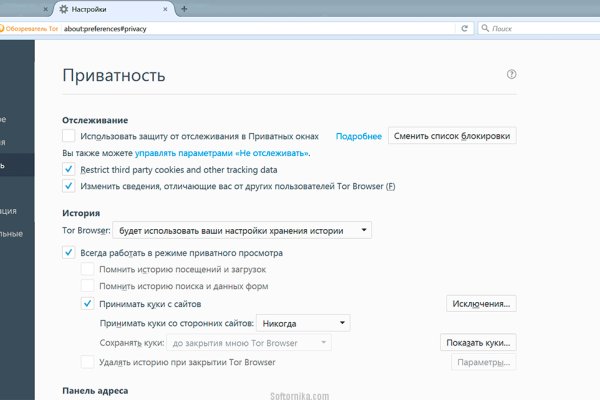Image resolution: width=600 pixels, height=400 pixels.
Task: Follow the Подробнее link
Action: point(358,135)
